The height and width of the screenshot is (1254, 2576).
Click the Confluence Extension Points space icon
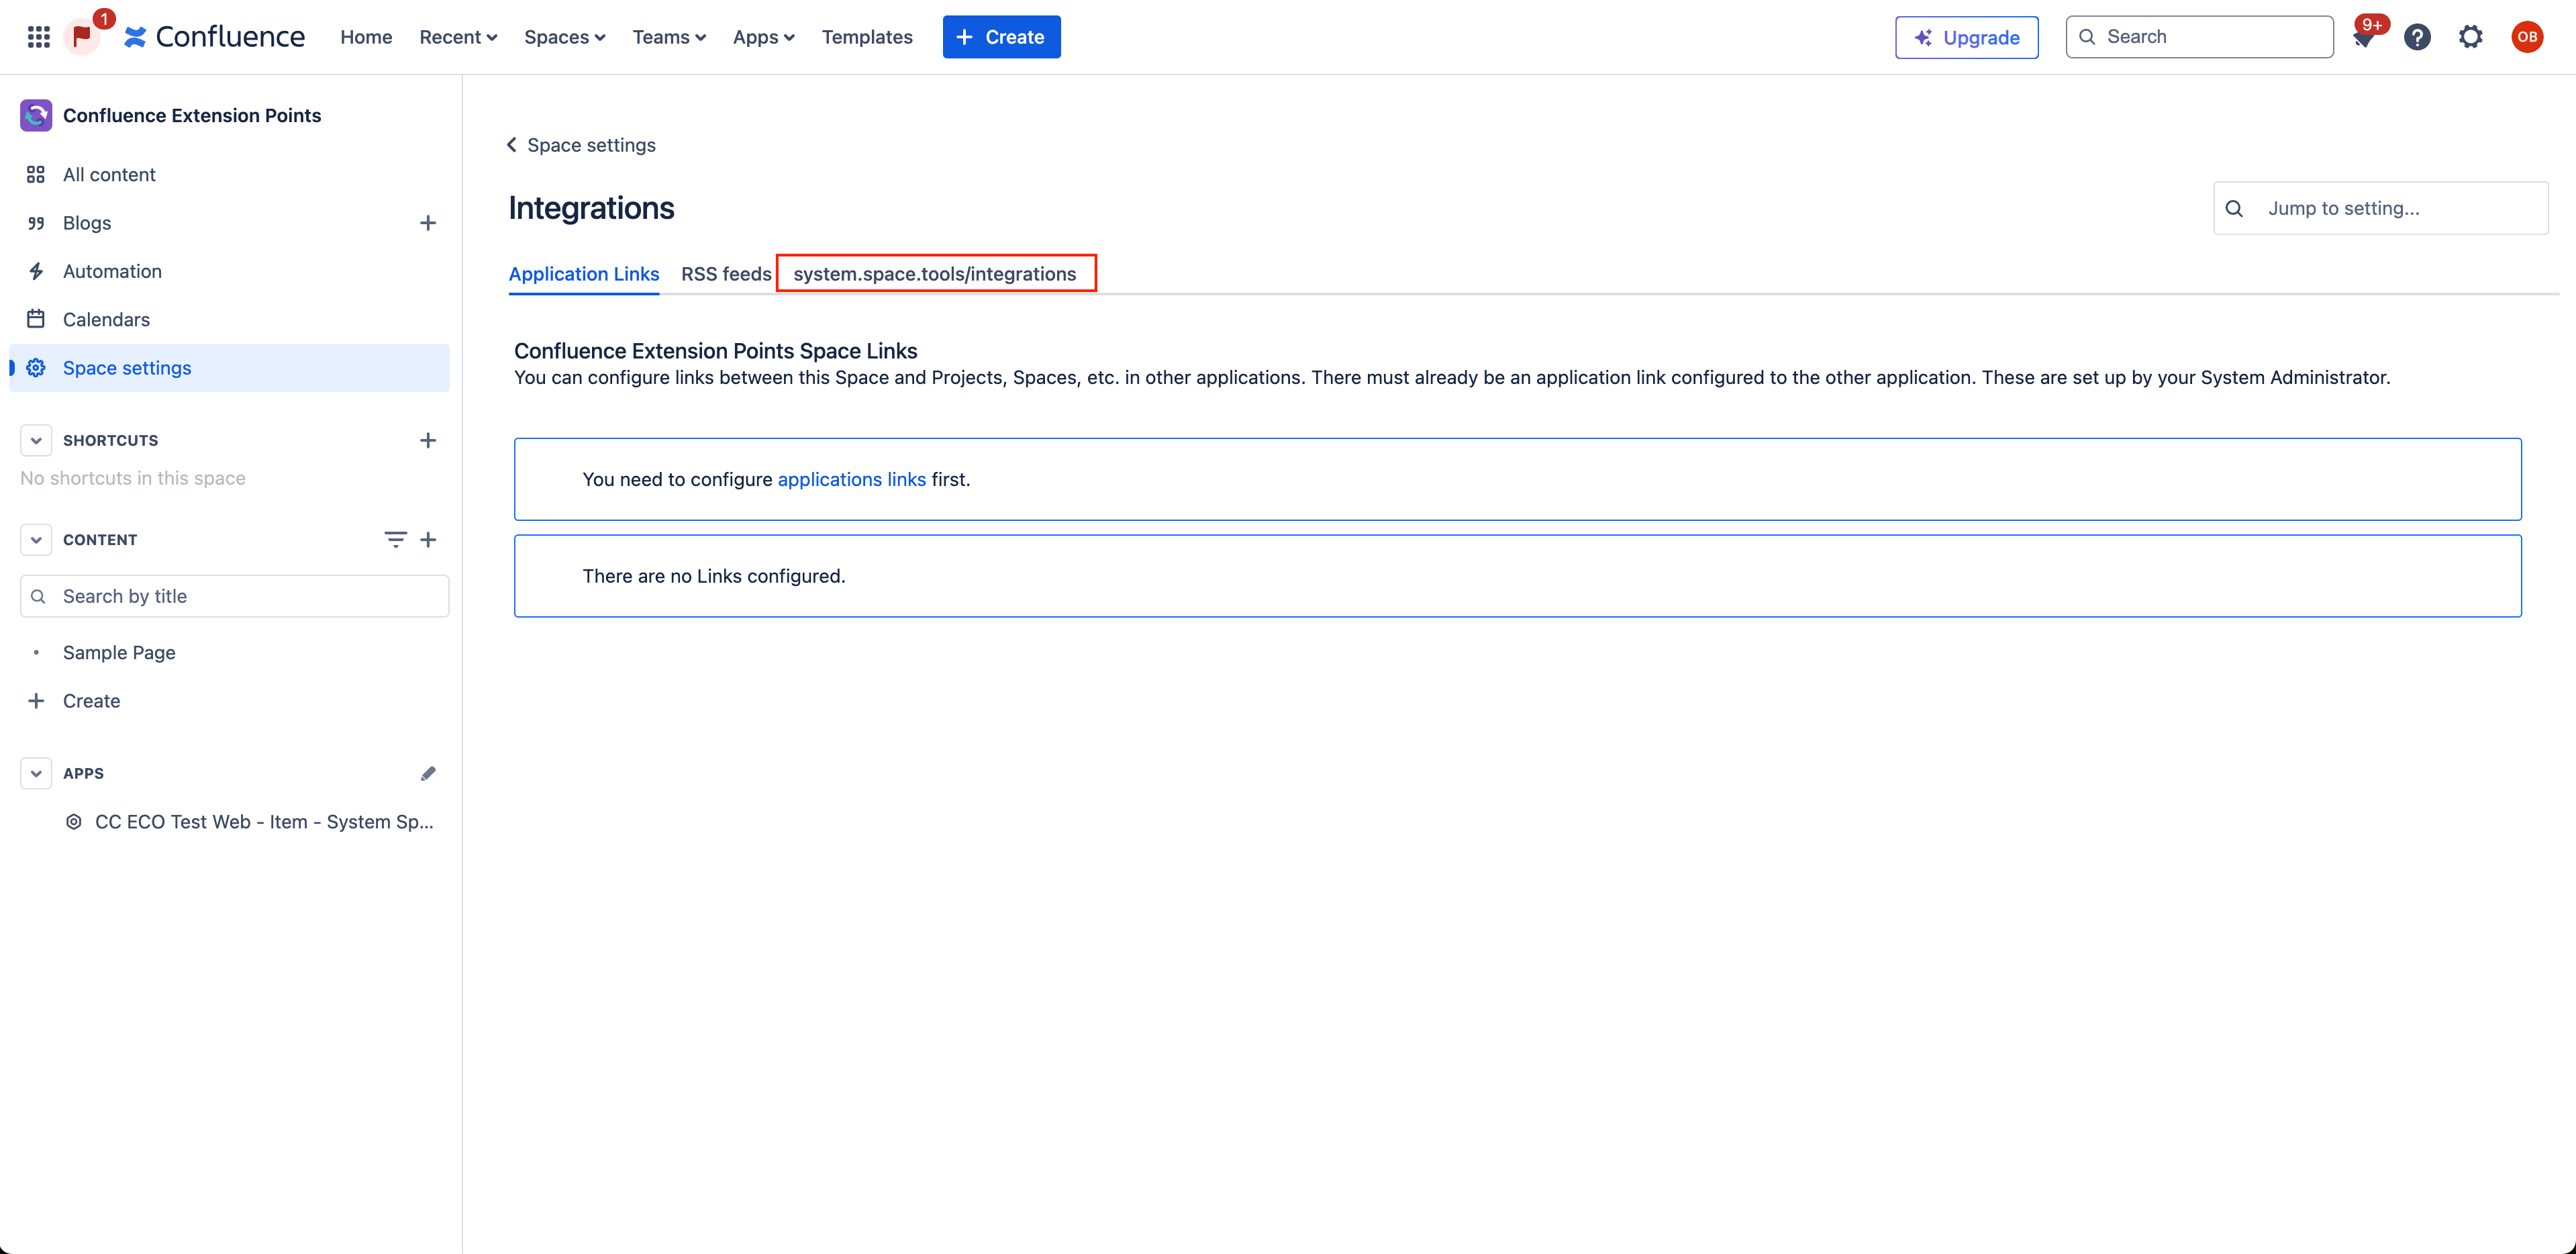[36, 115]
